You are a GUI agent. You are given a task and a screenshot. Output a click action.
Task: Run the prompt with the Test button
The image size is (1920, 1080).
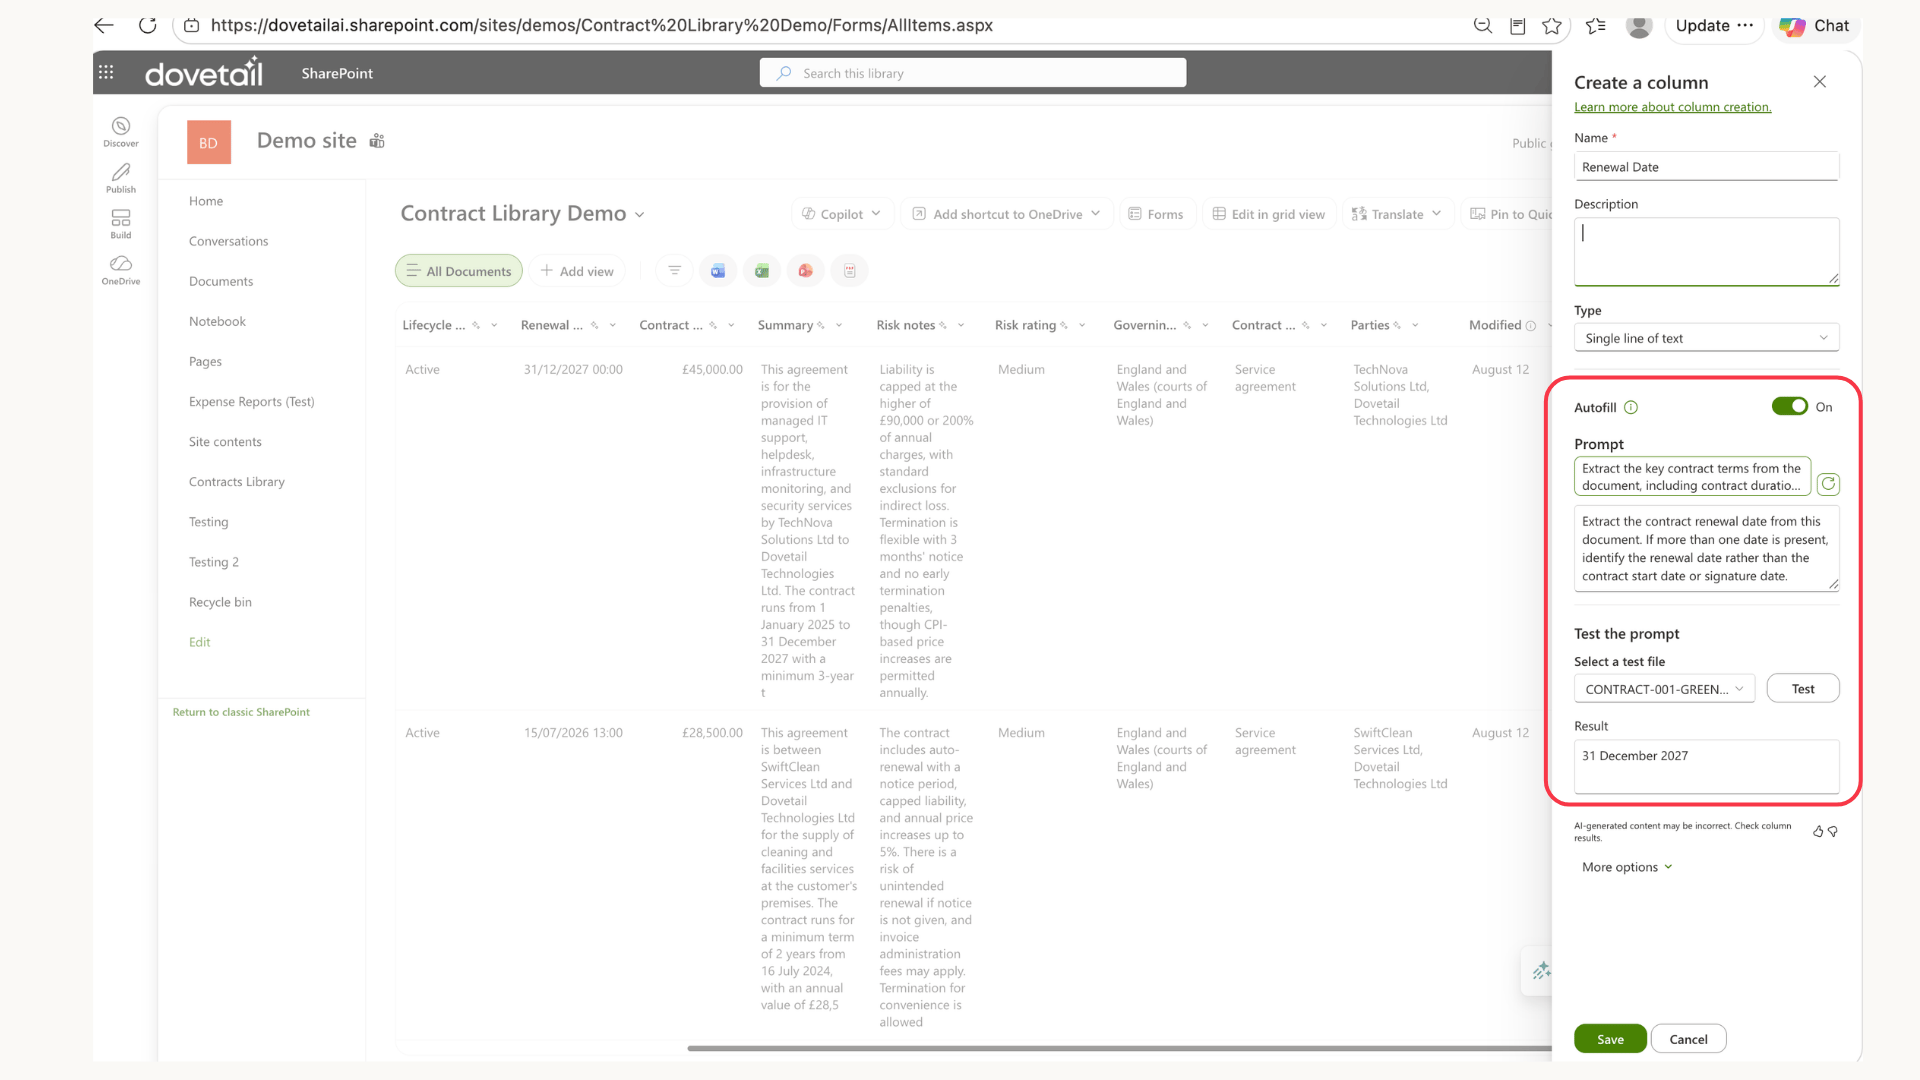tap(1803, 689)
